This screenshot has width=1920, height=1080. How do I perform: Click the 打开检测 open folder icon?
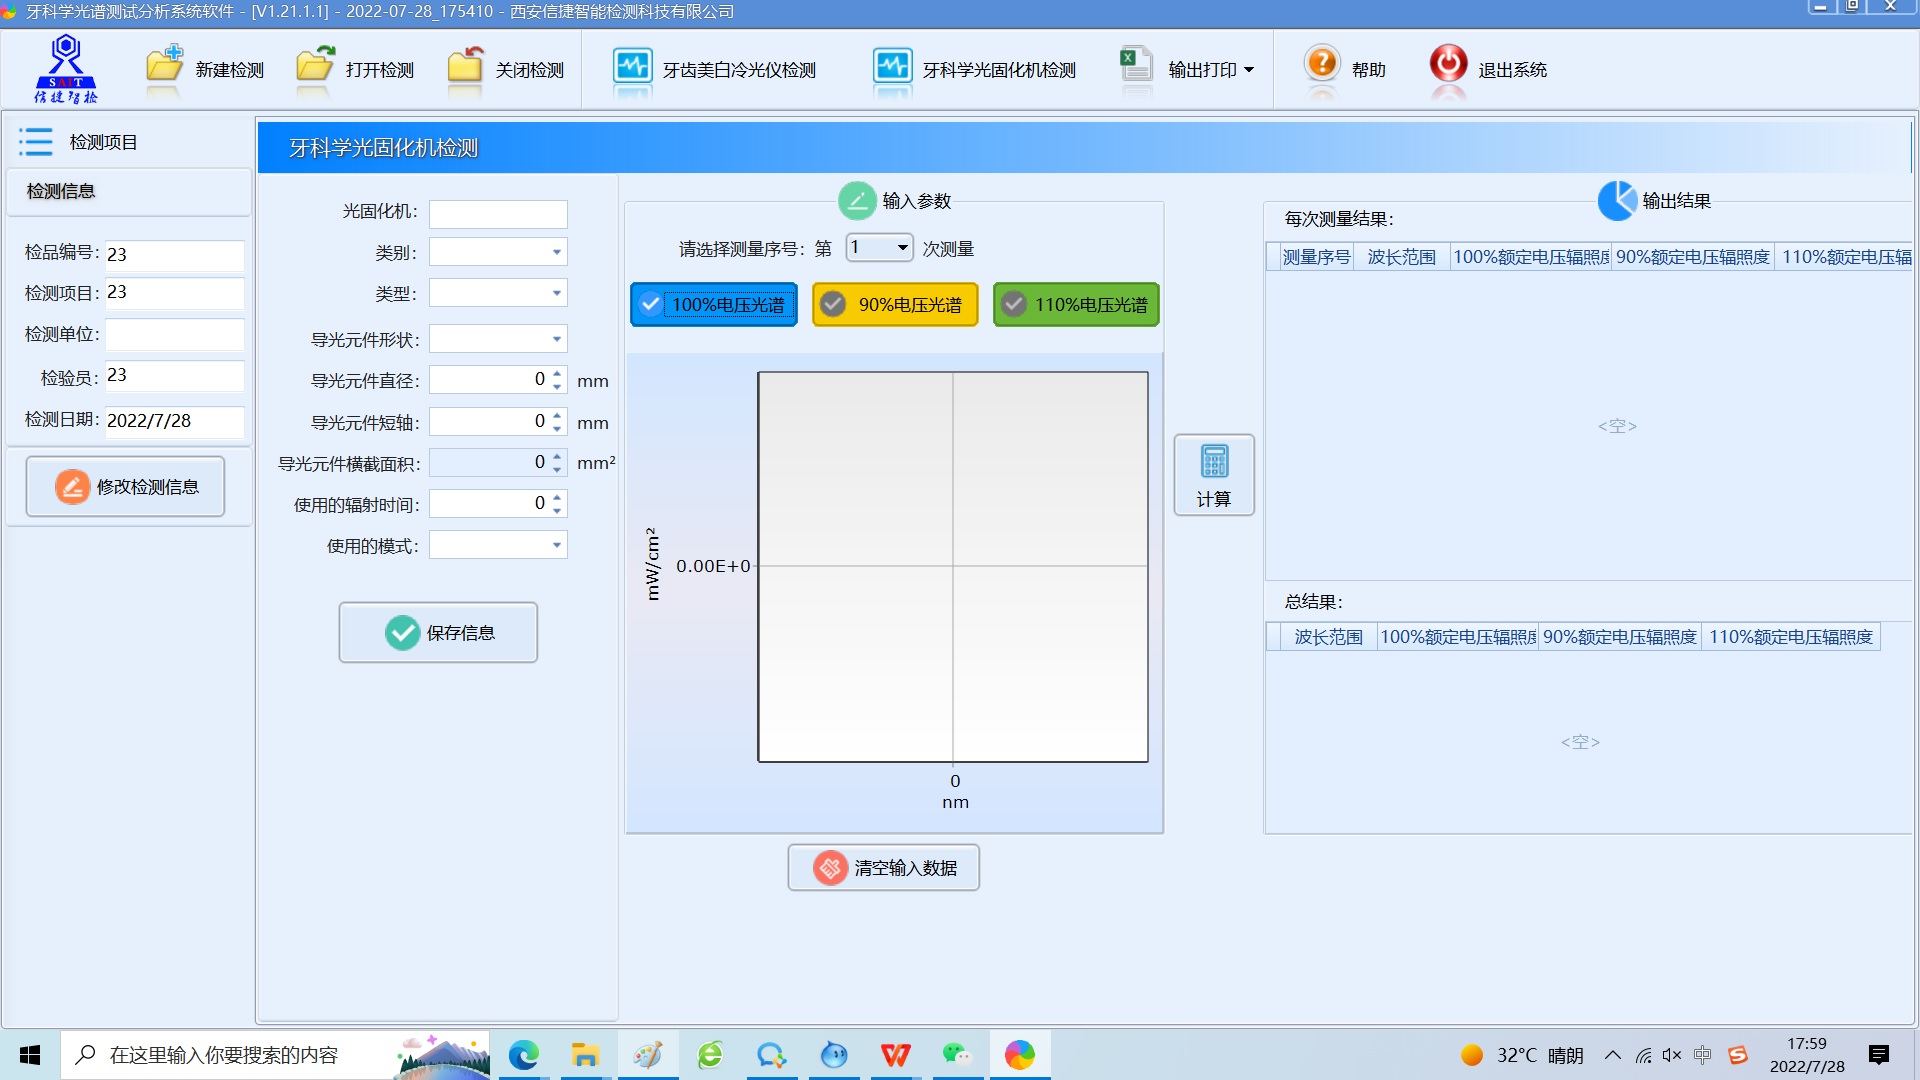coord(315,66)
